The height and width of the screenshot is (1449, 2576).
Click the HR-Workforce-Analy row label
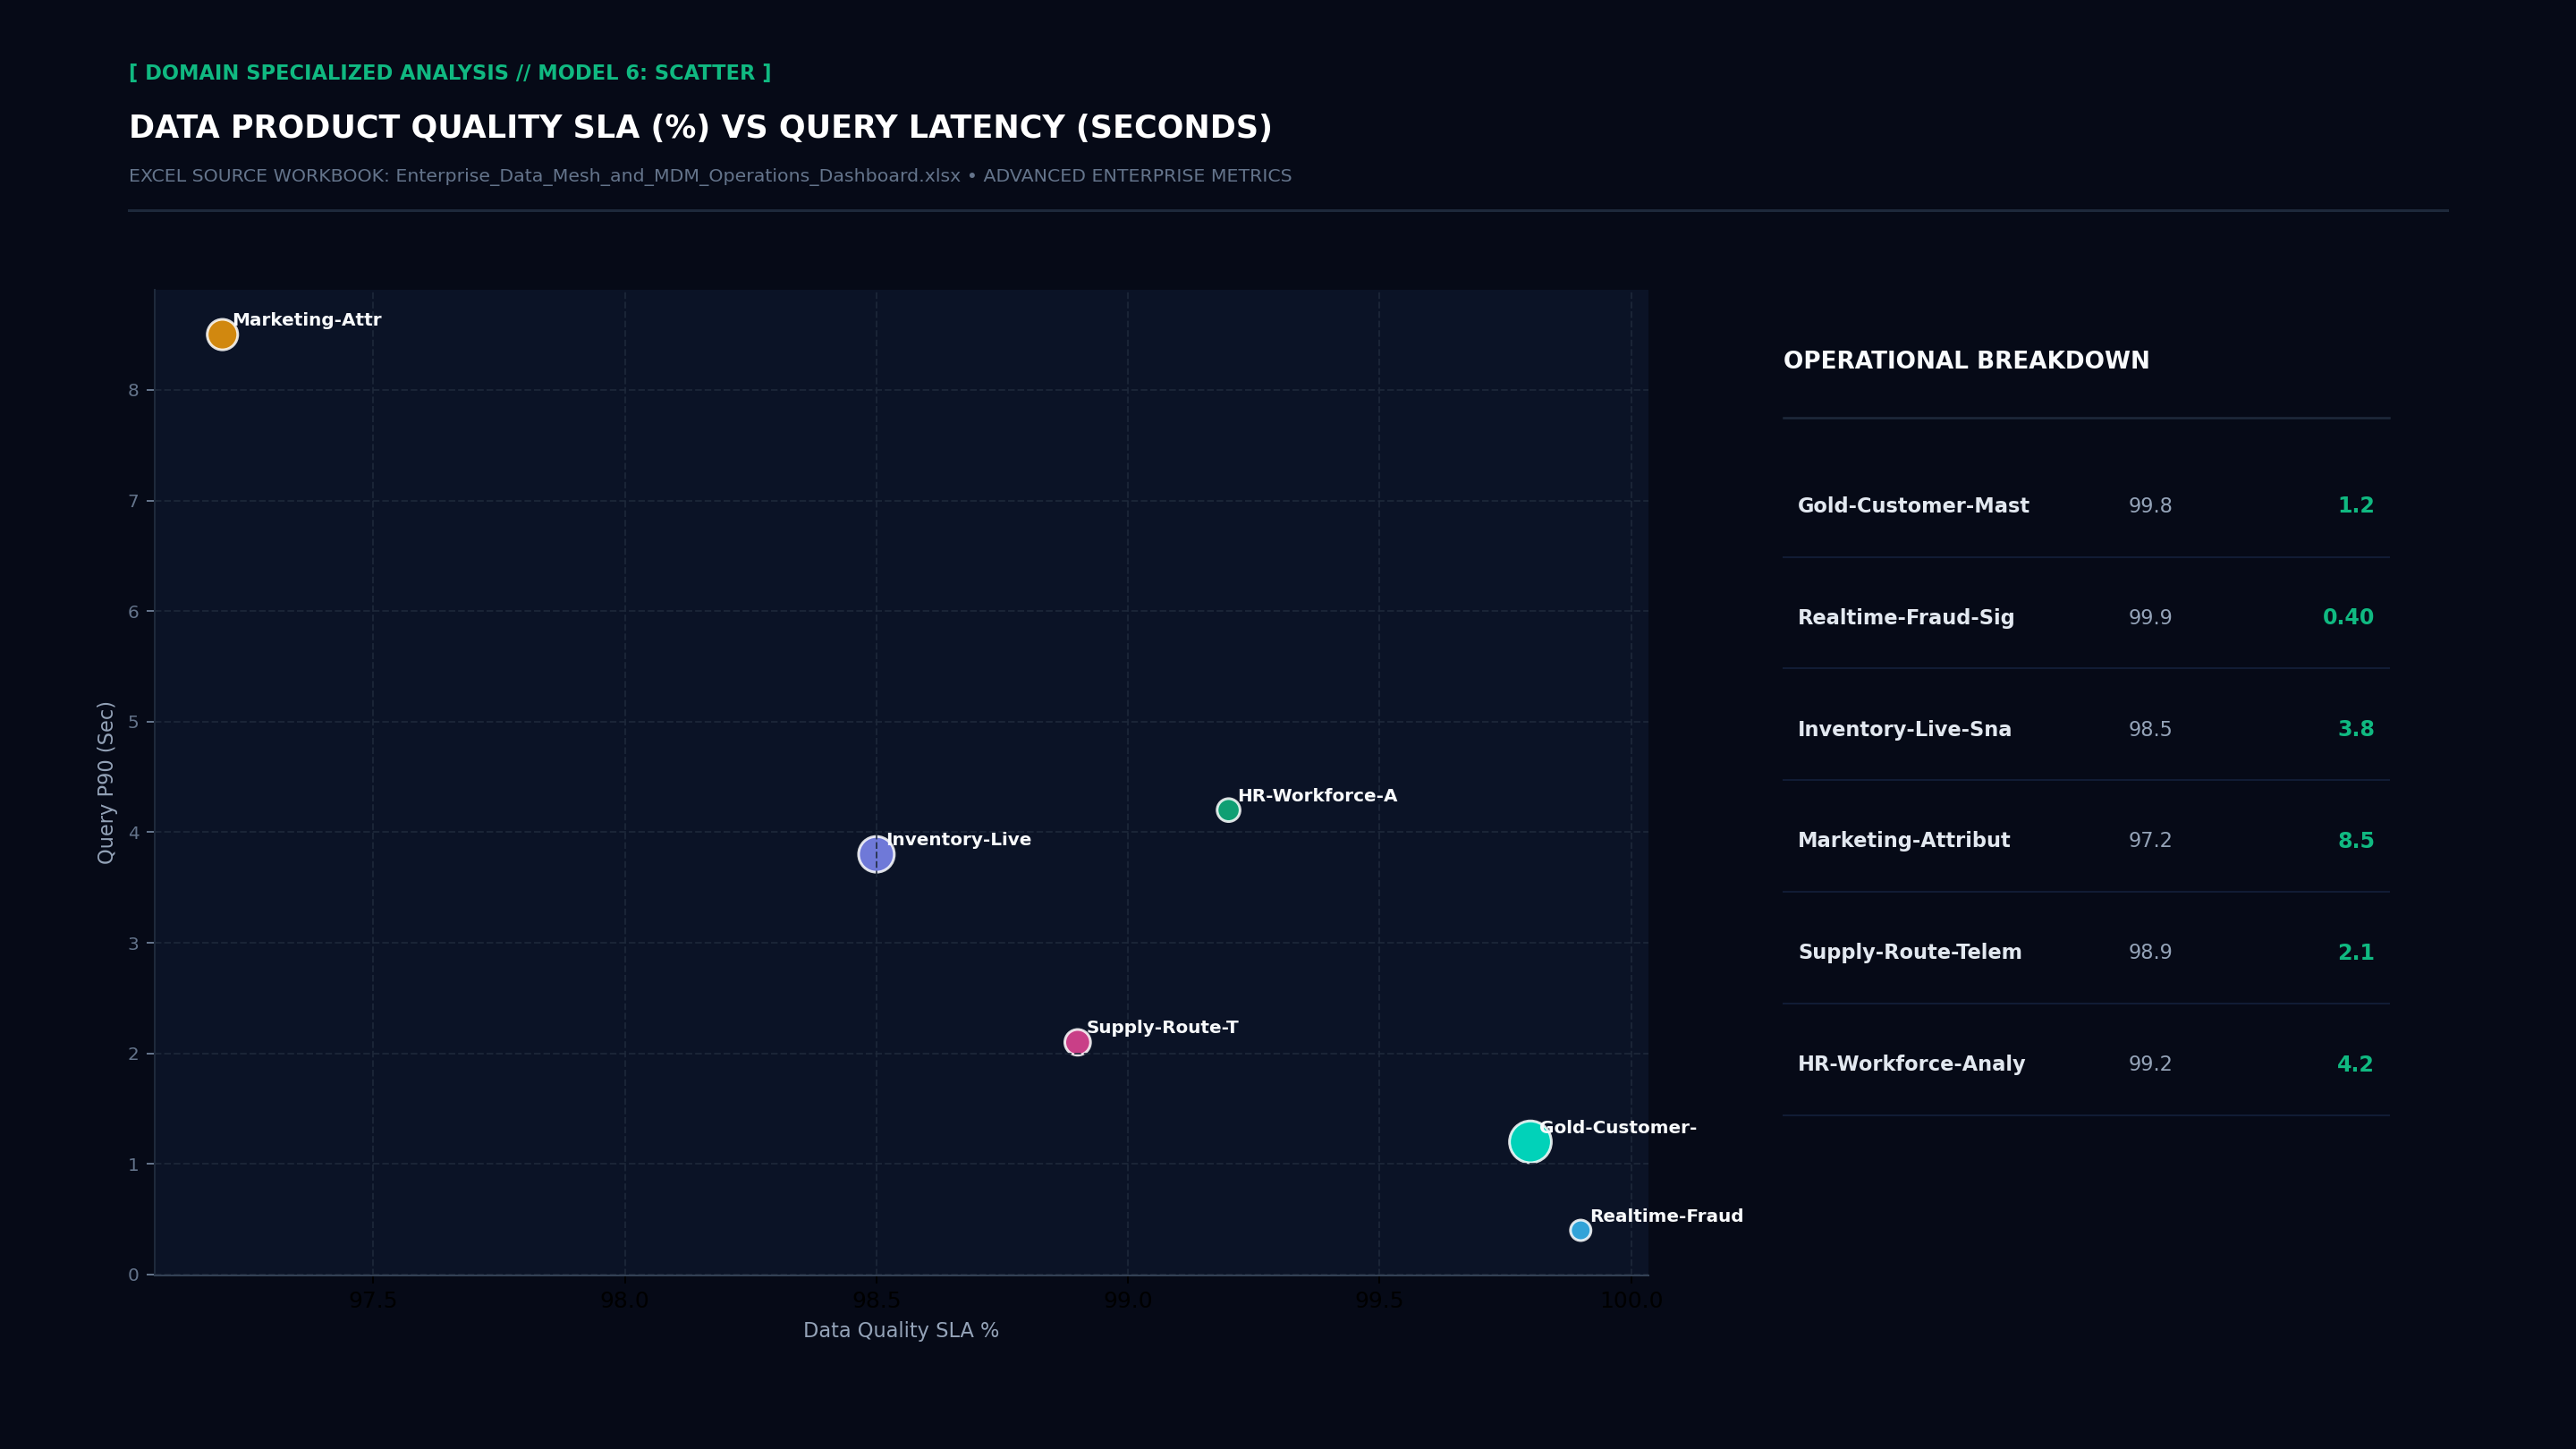tap(1911, 1064)
